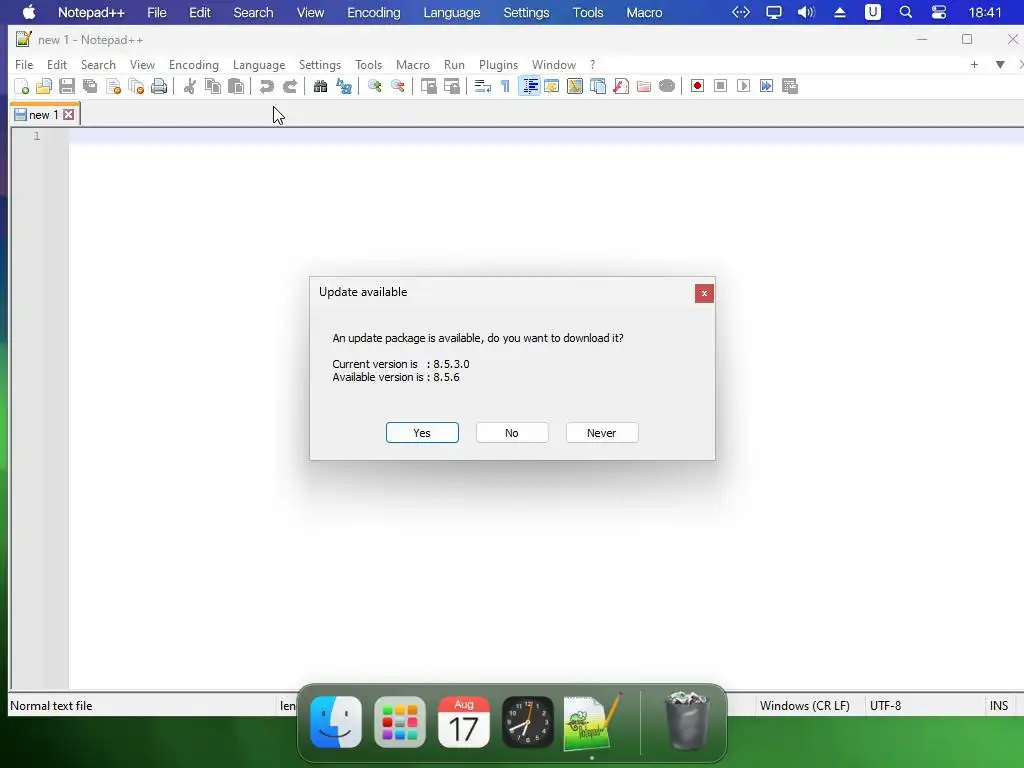Open Spotlight search in macOS menu bar

click(x=905, y=12)
